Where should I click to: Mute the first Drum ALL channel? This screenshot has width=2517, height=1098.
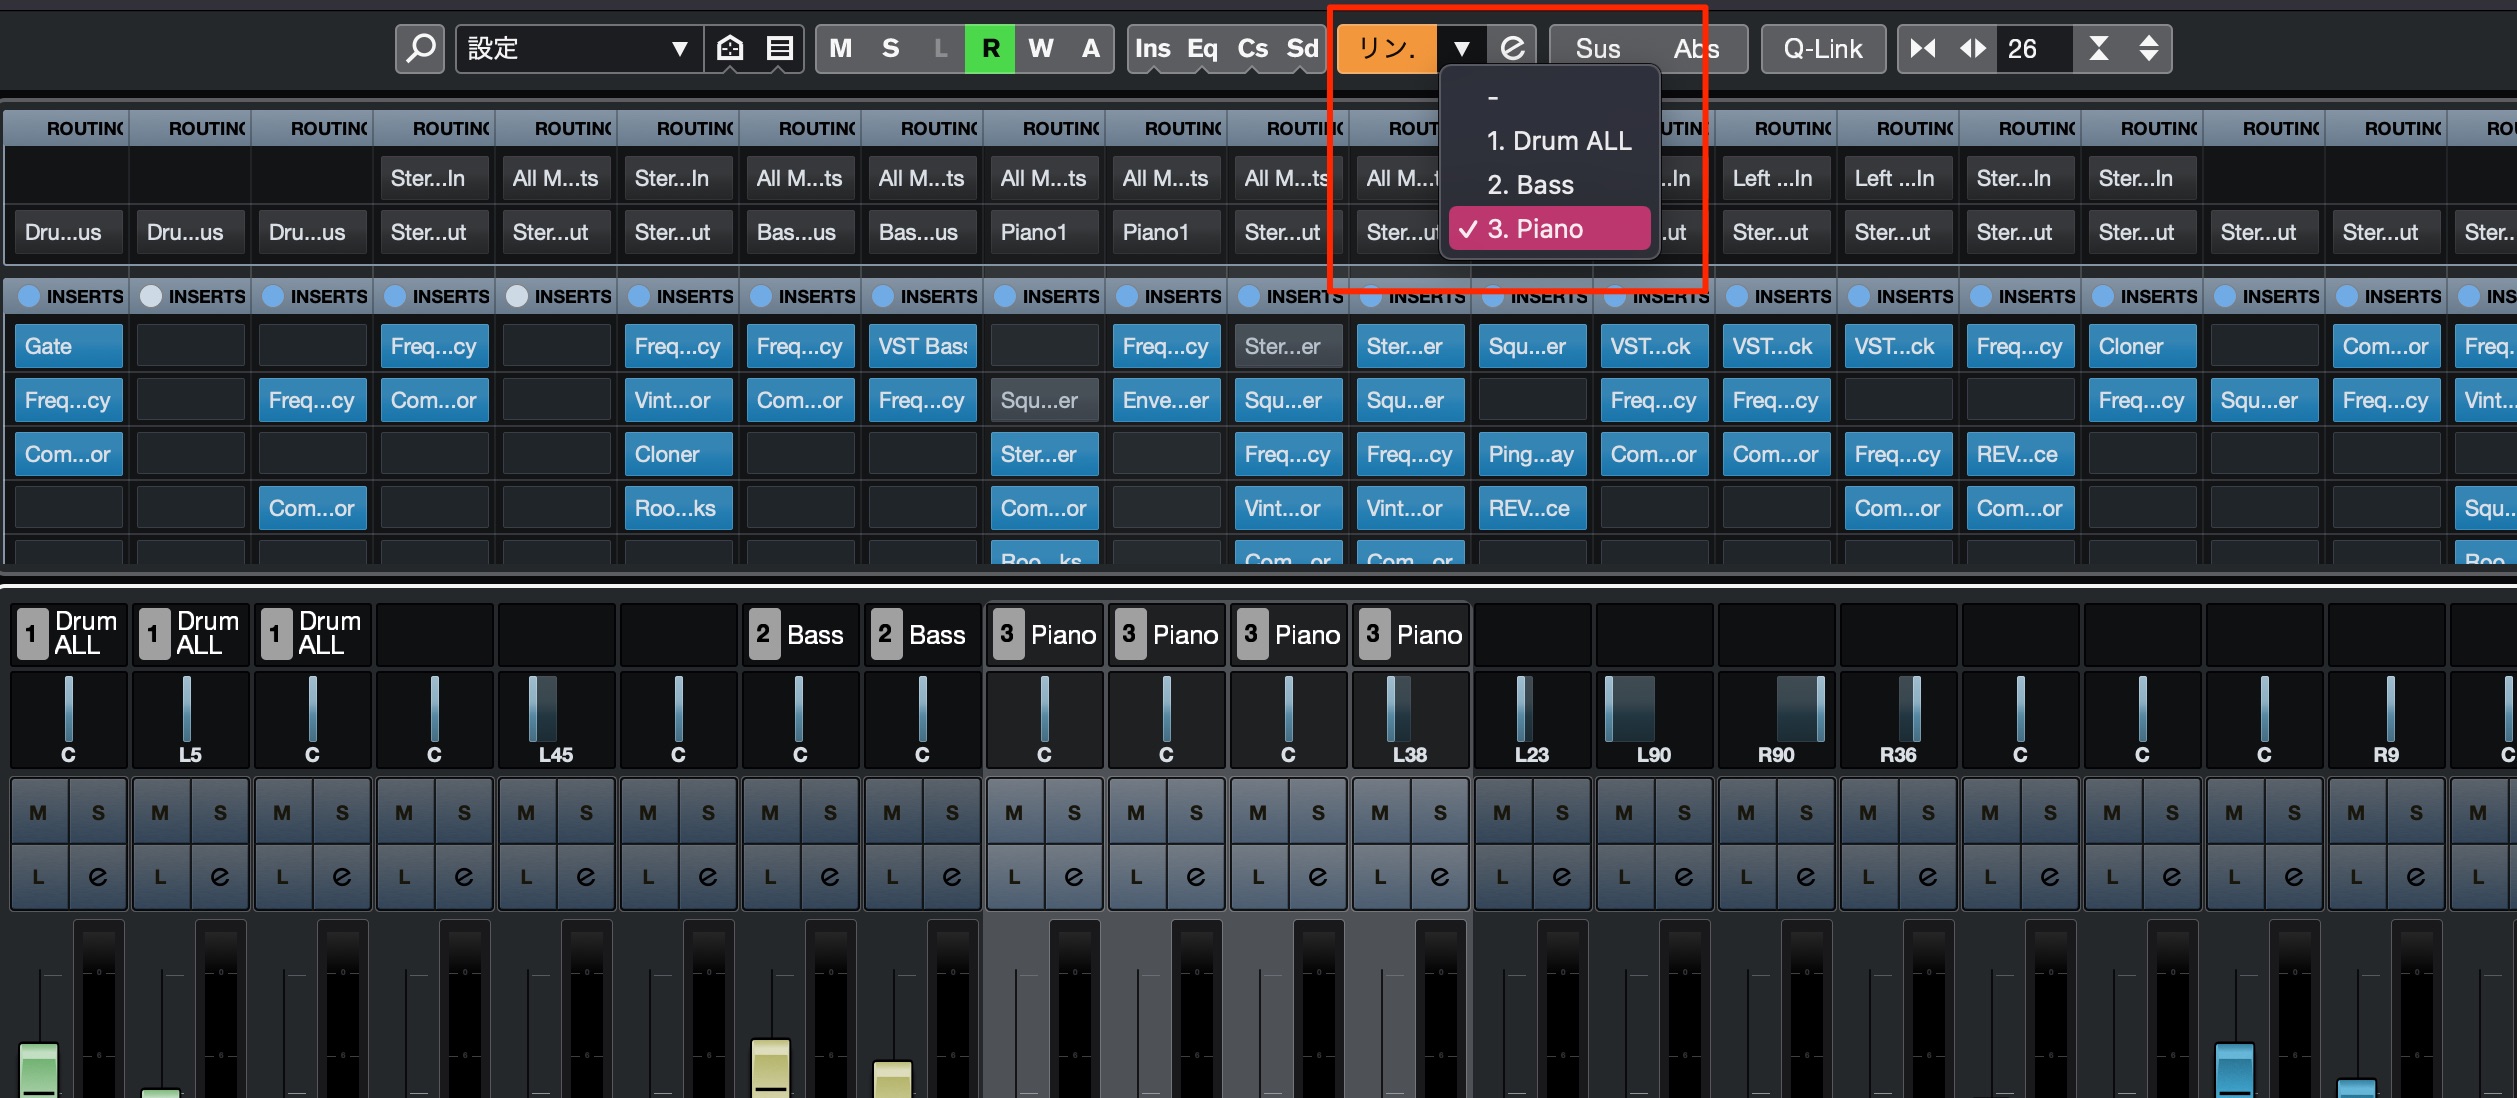point(39,813)
